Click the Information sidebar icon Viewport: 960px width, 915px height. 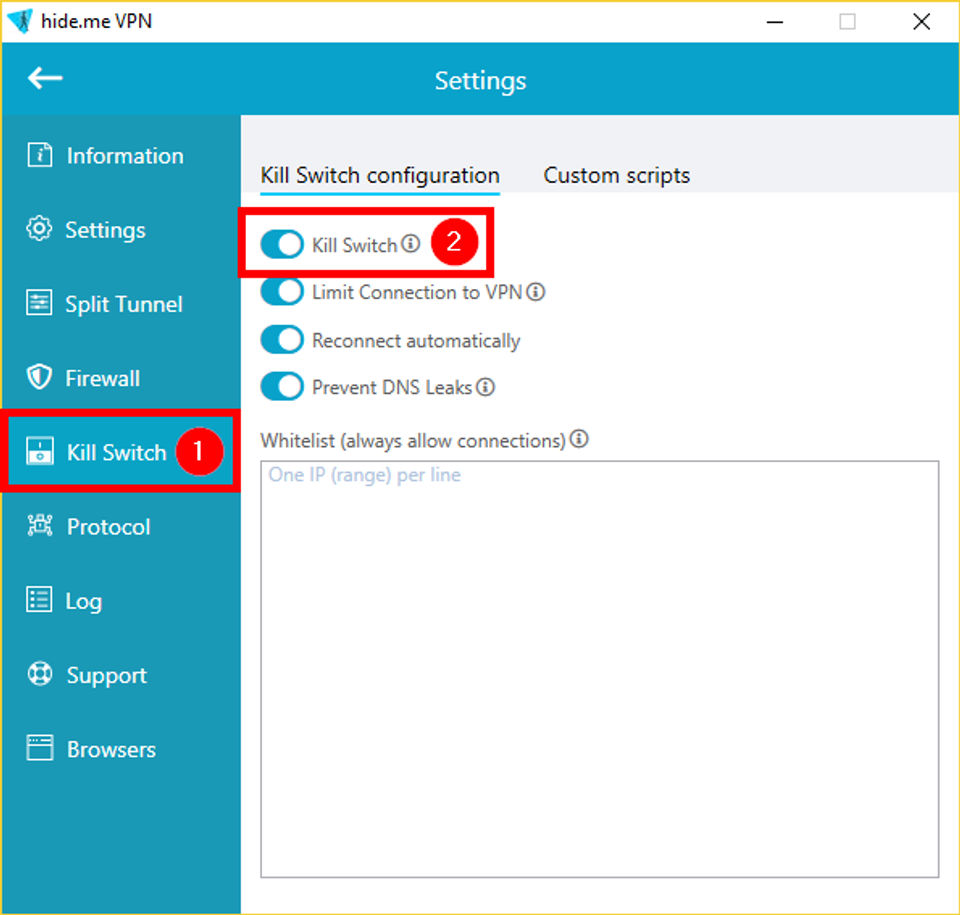(40, 154)
